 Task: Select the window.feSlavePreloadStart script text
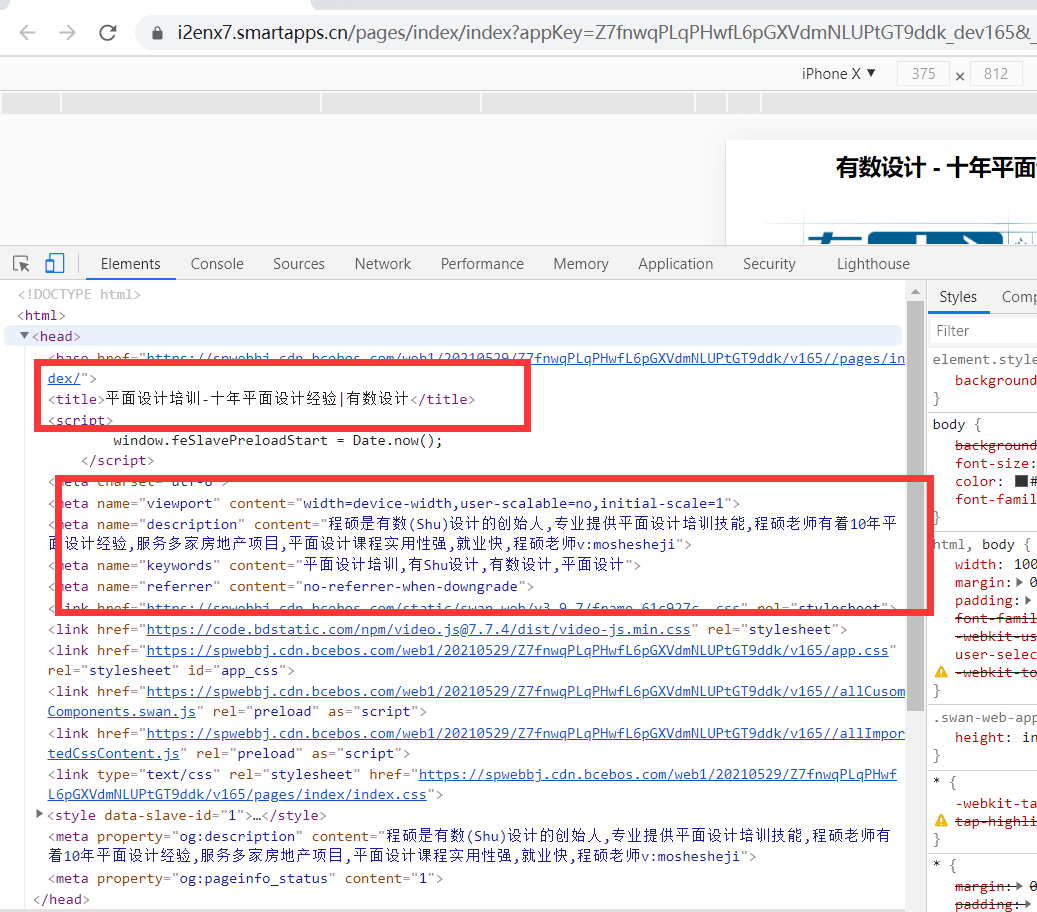[278, 440]
